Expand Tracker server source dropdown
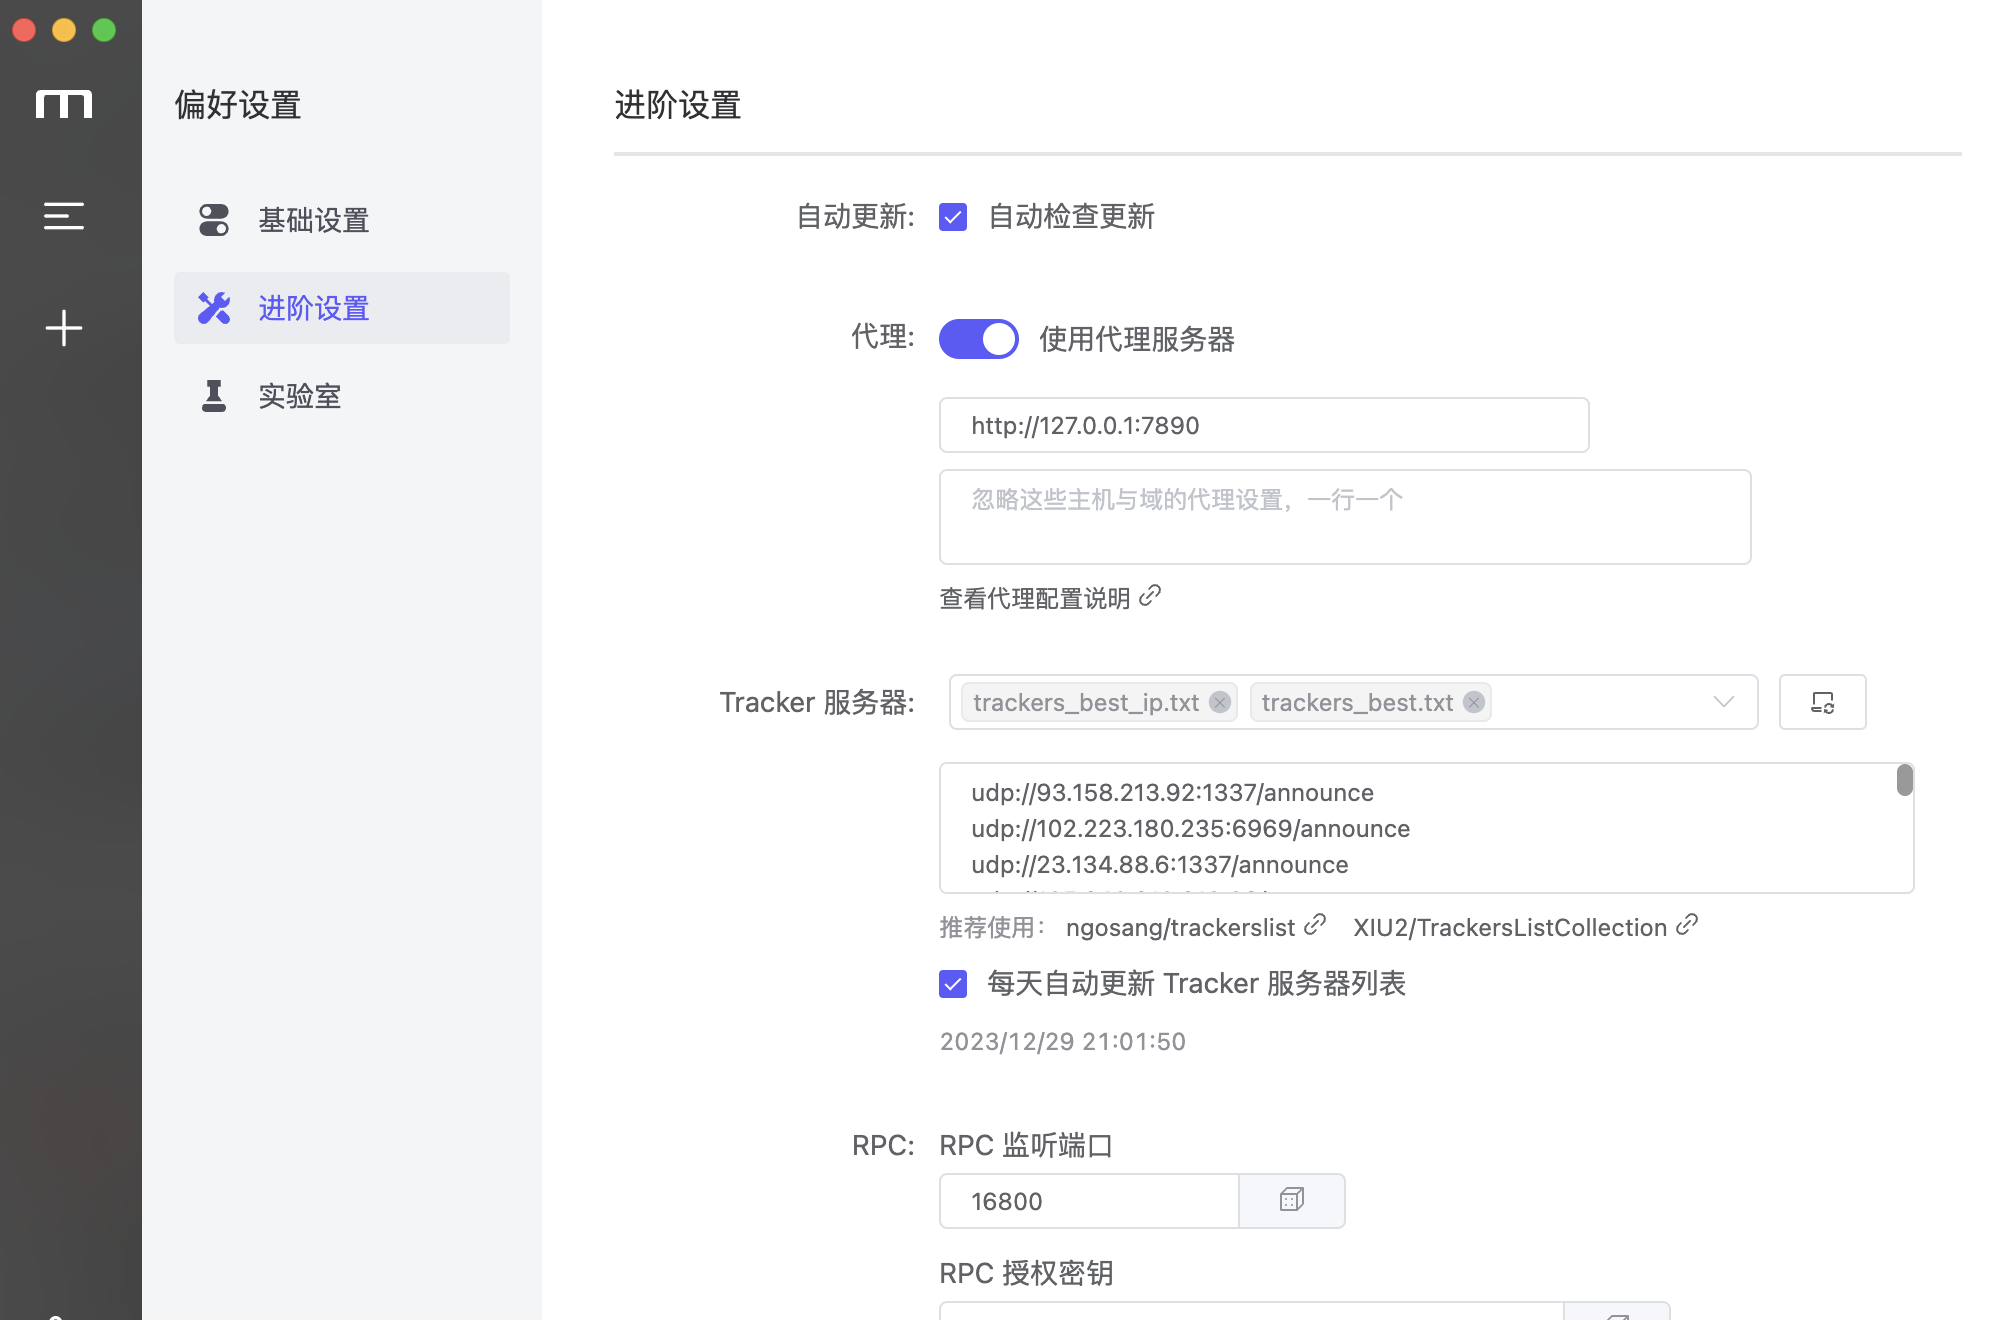Screen dimensions: 2004x1320 1723,702
